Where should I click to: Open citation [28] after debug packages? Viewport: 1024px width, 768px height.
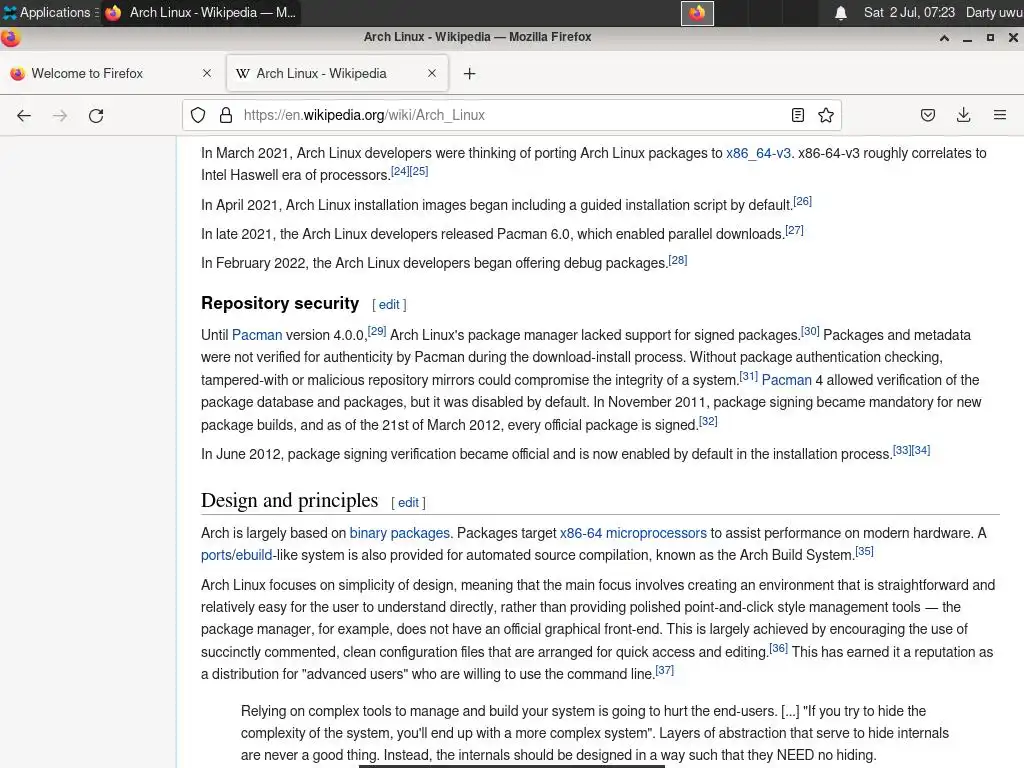(x=678, y=259)
